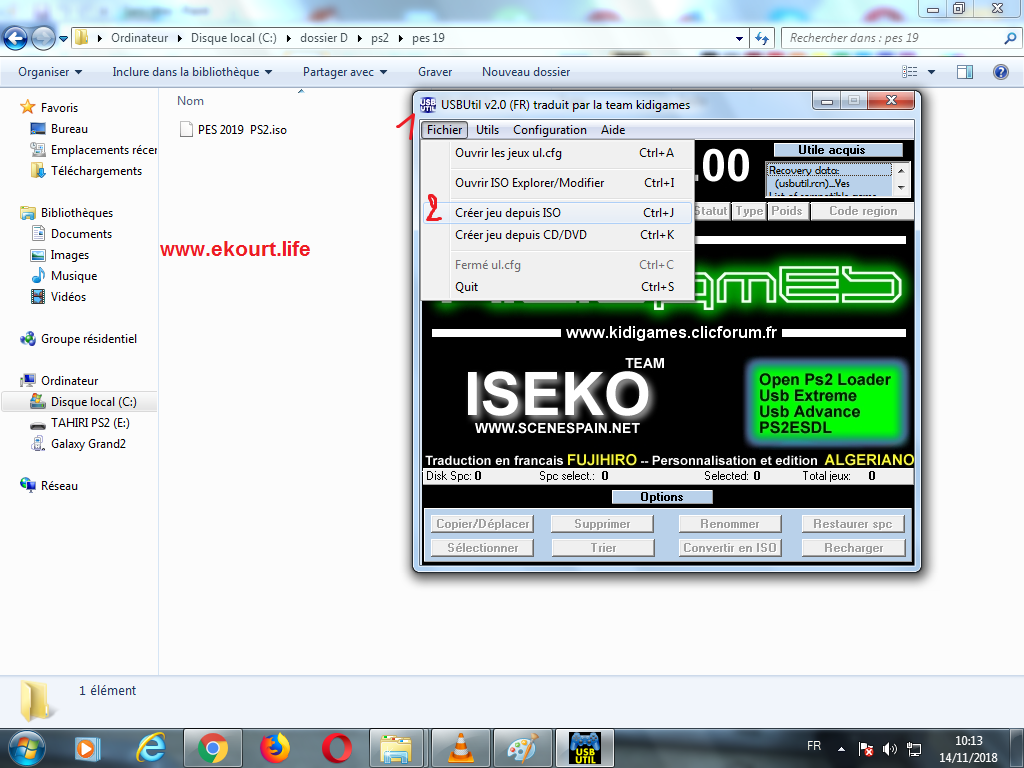Change the Explorer view icon
1024x768 pixels.
pos(909,72)
